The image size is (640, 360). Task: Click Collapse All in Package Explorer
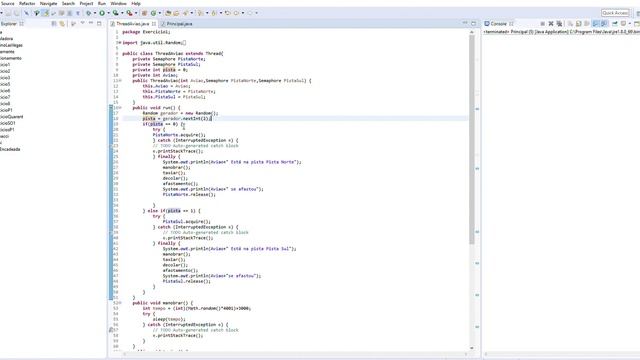(53, 24)
